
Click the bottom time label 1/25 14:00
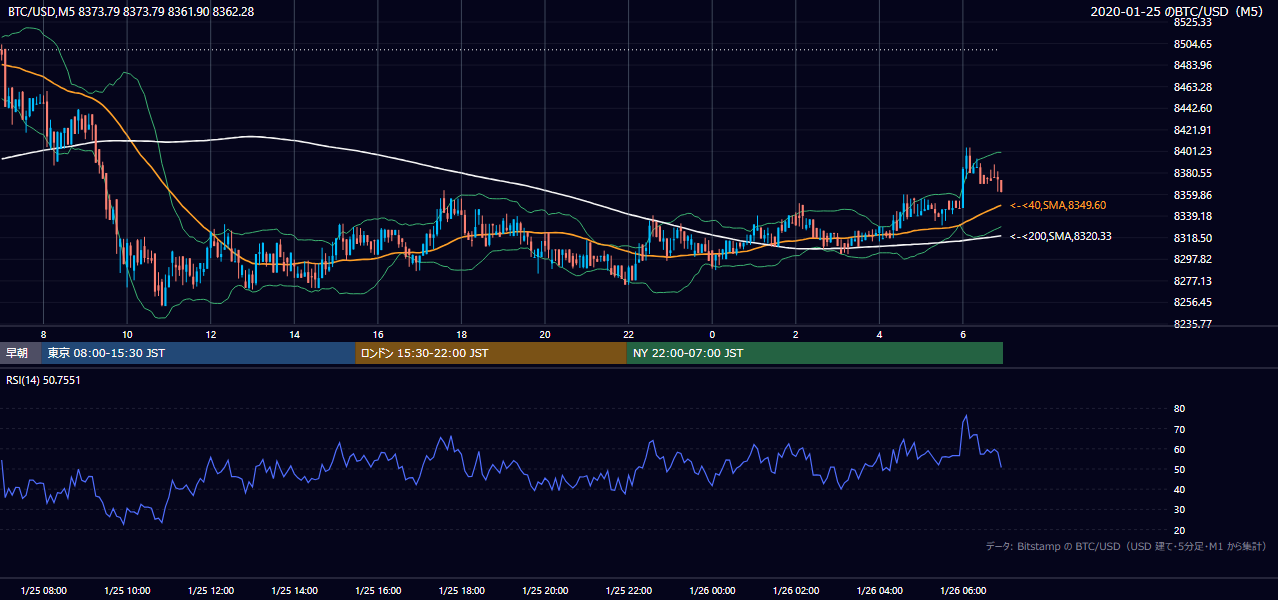(294, 591)
